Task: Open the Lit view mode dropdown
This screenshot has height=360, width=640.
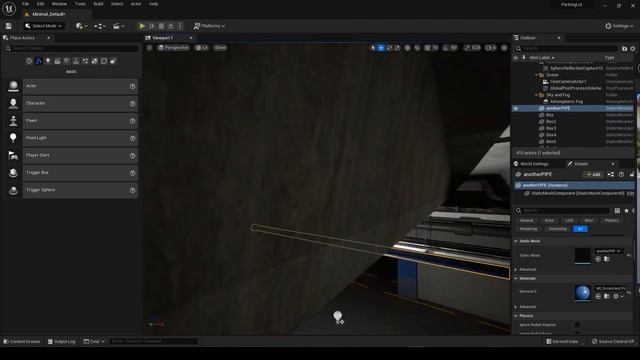Action: click(202, 47)
